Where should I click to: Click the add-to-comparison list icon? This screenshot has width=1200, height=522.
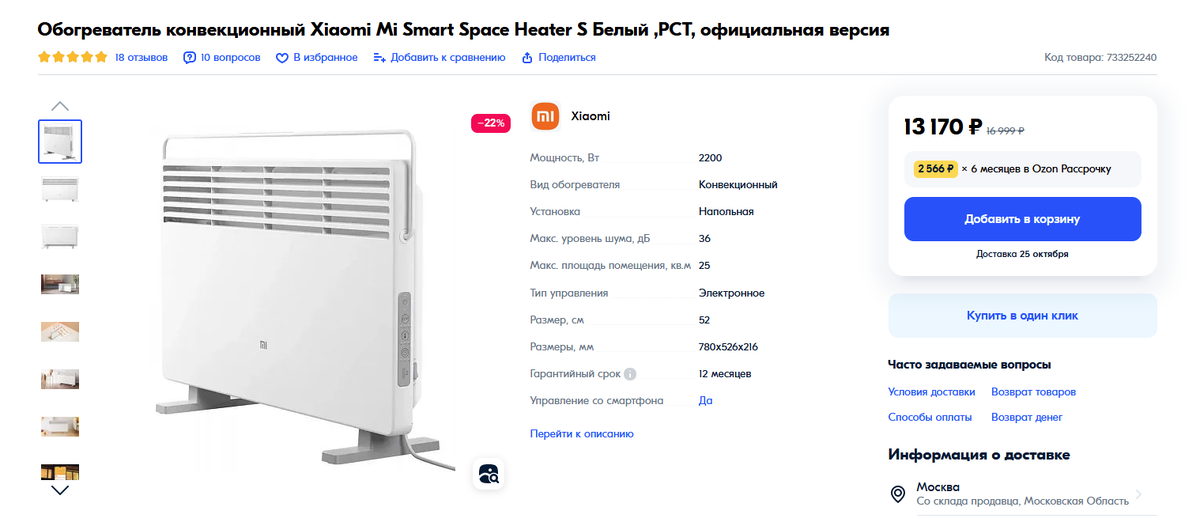pos(379,58)
